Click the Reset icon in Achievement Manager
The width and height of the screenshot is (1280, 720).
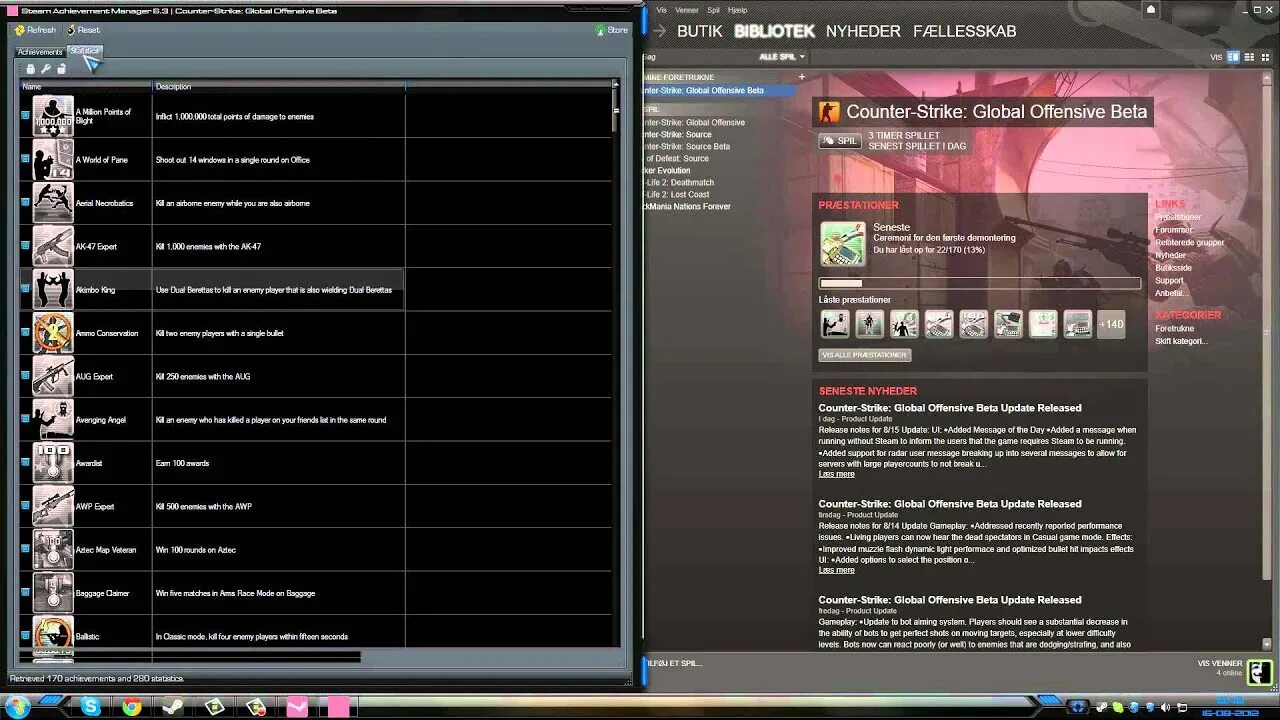coord(71,30)
